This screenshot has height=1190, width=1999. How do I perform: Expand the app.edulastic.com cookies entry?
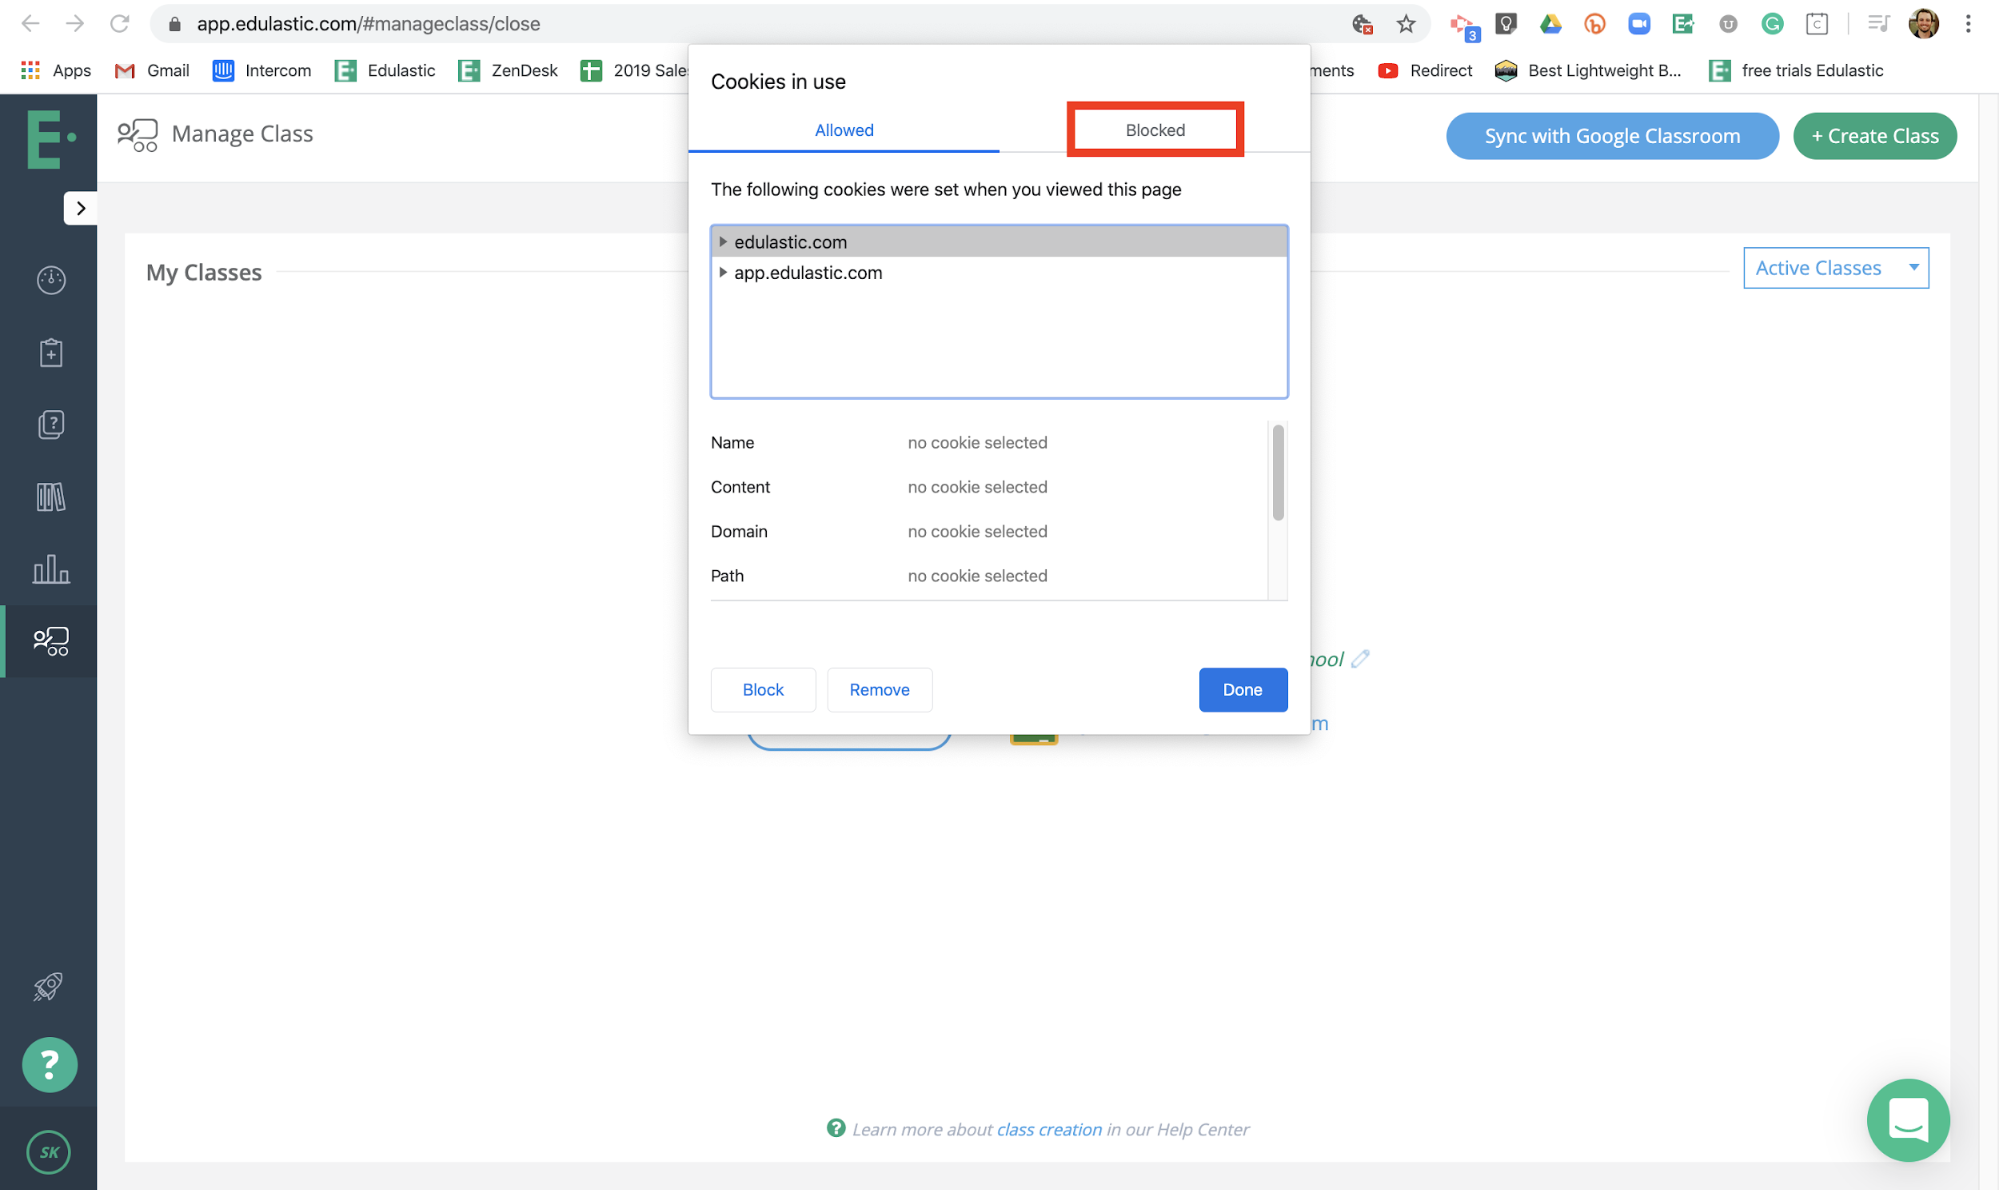click(x=723, y=272)
